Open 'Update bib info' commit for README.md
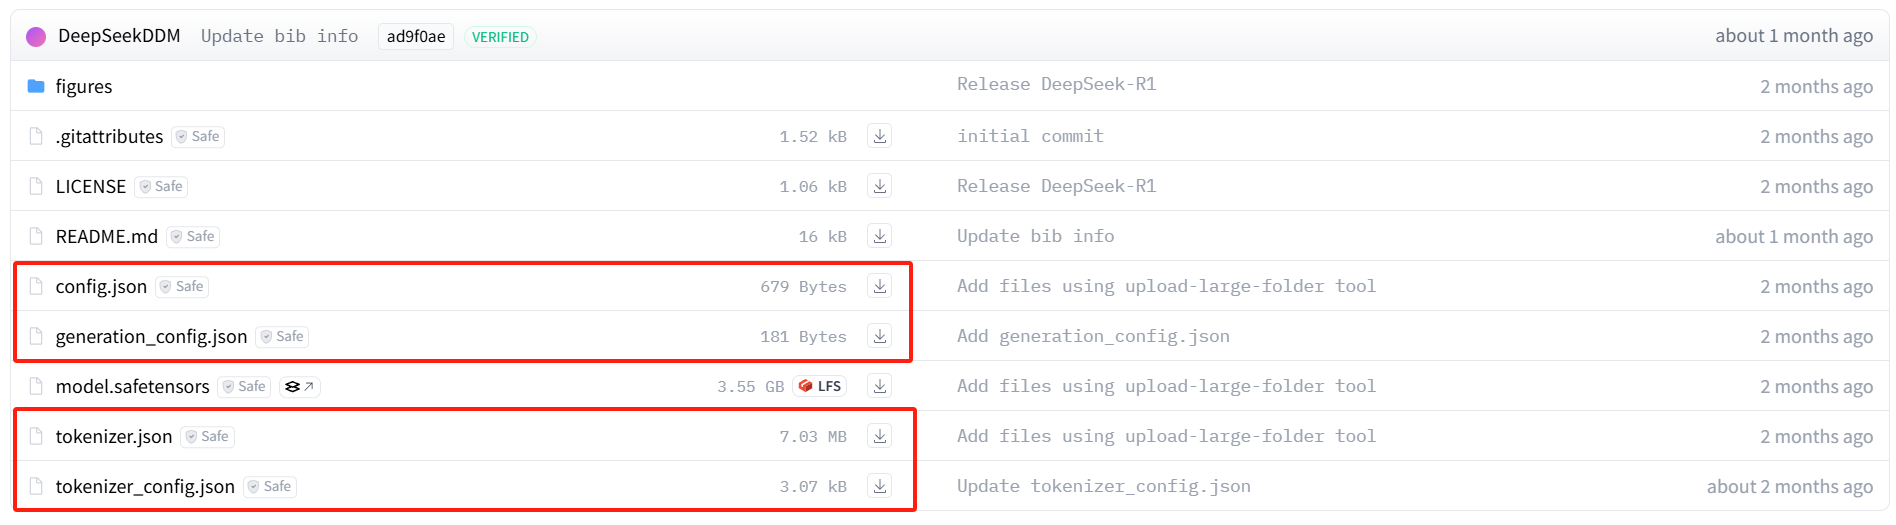 [x=1035, y=236]
